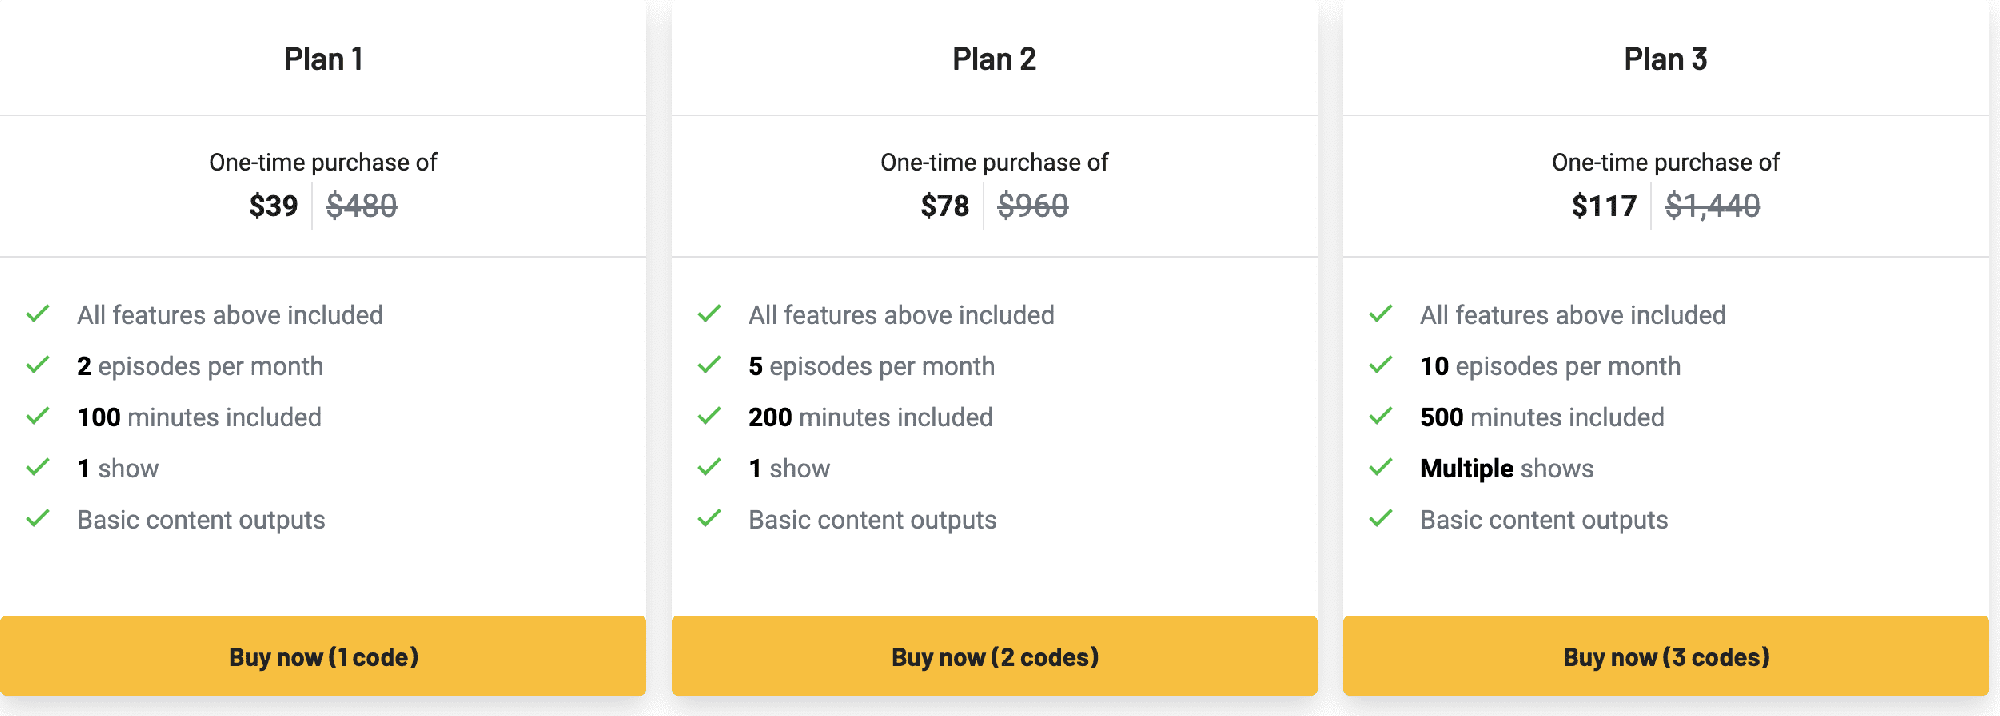Click the crossed-out $1,440 price
2000x716 pixels.
click(1712, 206)
